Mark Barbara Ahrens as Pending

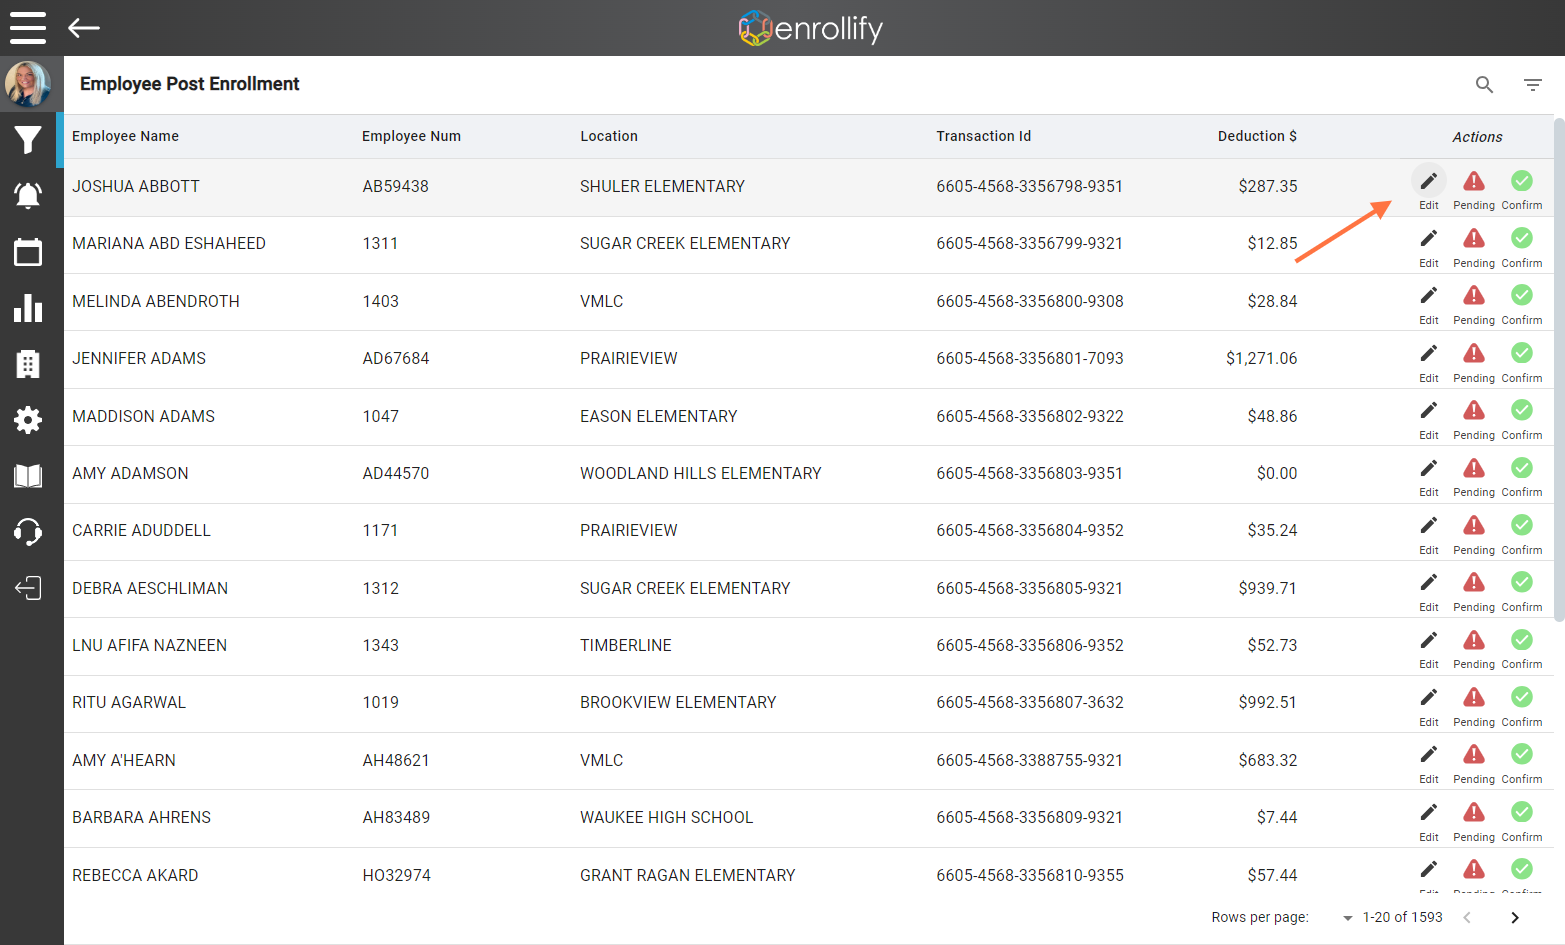click(1474, 821)
